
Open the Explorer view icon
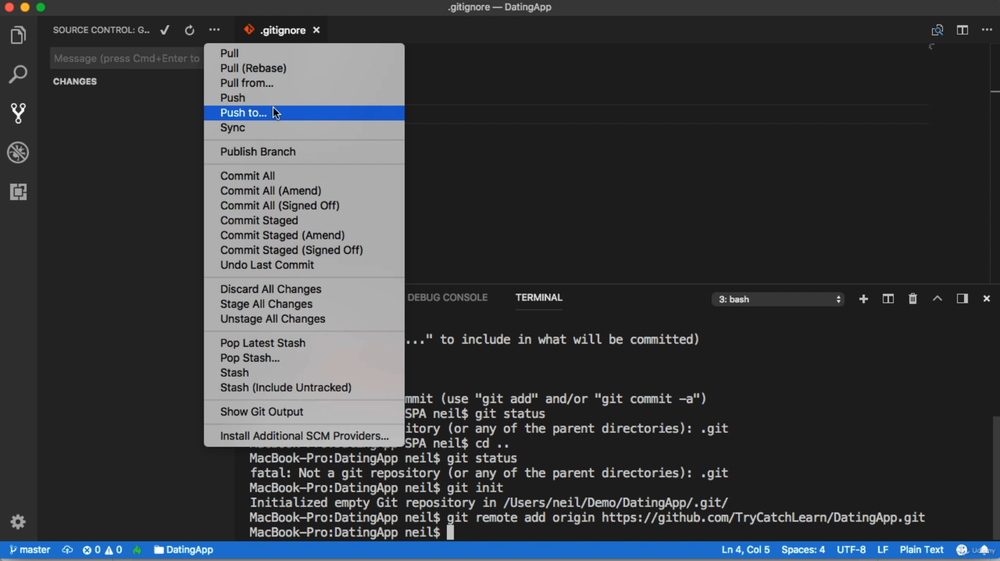[18, 35]
